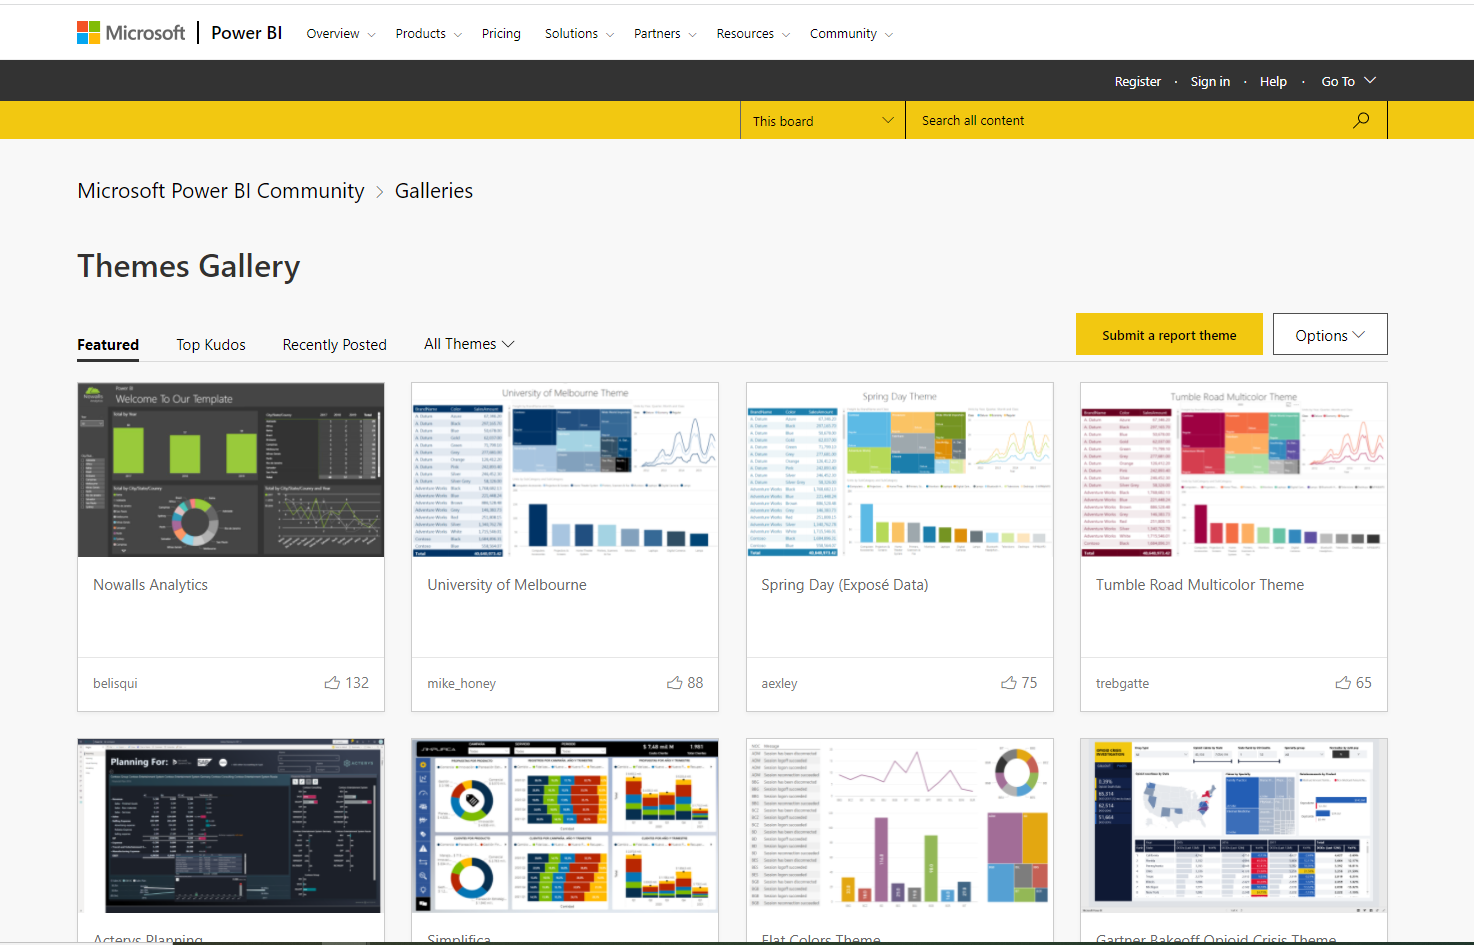Open the Resources dropdown
Viewport: 1474px width, 945px height.
point(753,34)
